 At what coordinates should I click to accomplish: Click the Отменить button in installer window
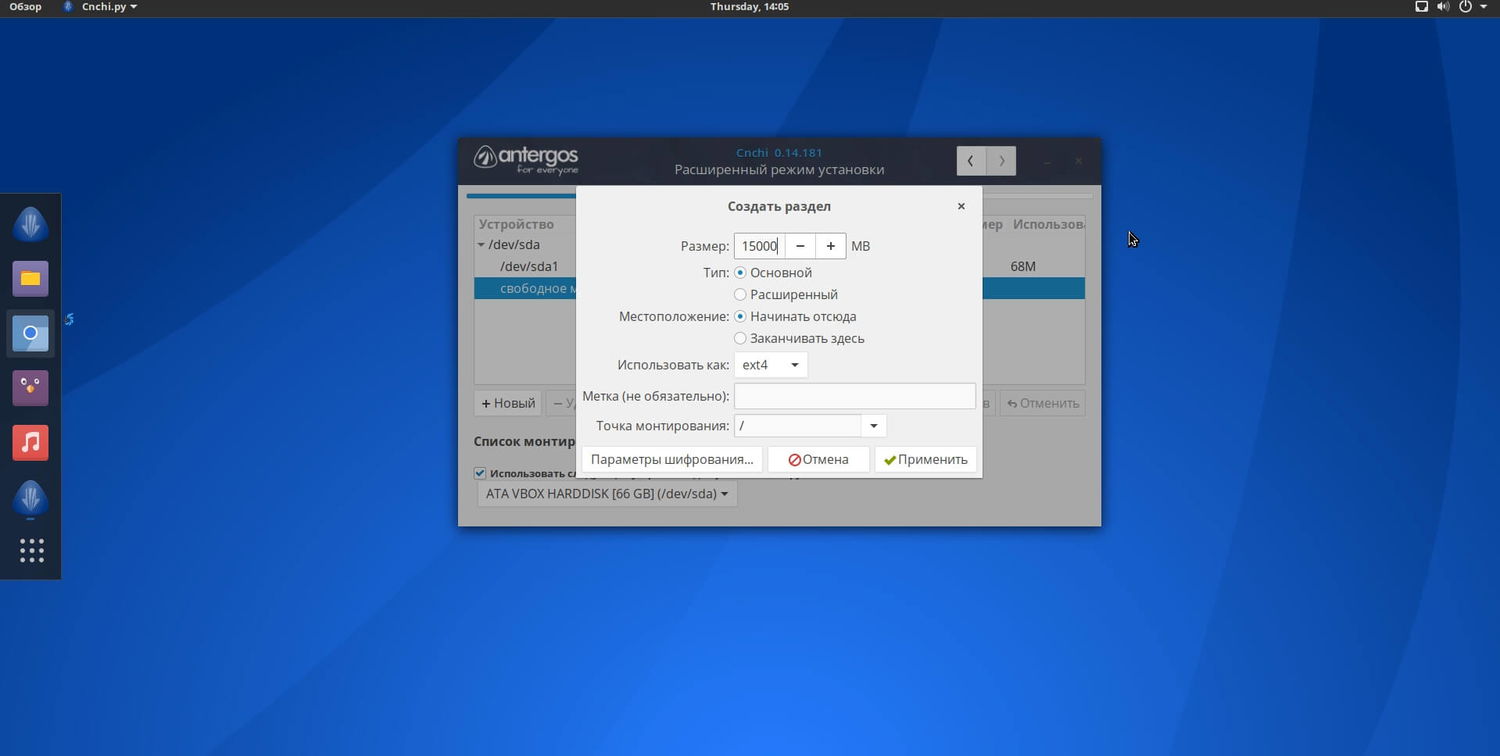click(x=1042, y=404)
